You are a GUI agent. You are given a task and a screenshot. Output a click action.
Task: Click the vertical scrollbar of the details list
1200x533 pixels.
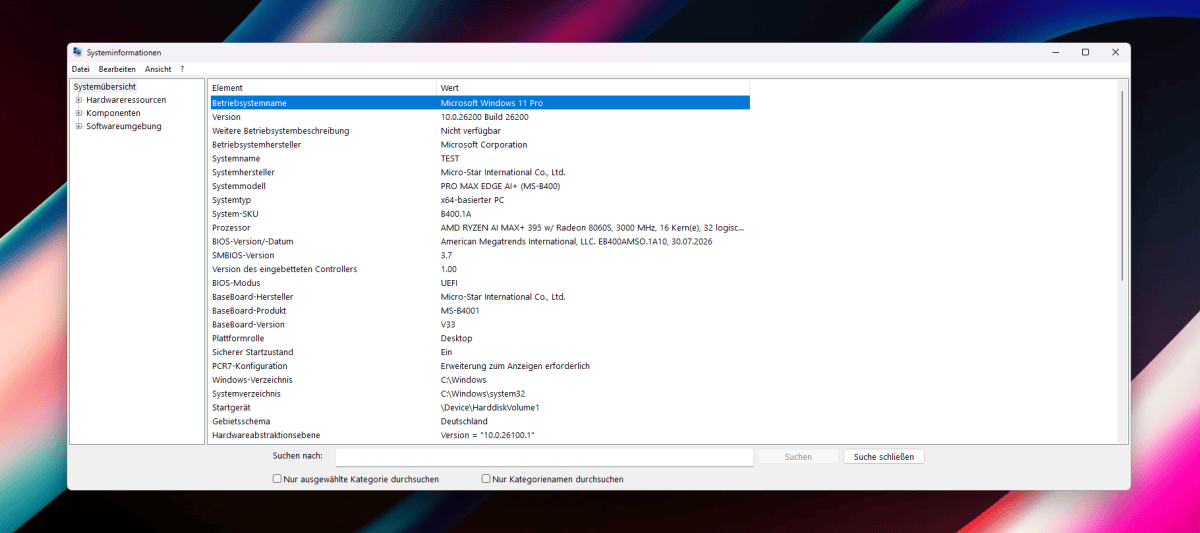(x=1121, y=185)
